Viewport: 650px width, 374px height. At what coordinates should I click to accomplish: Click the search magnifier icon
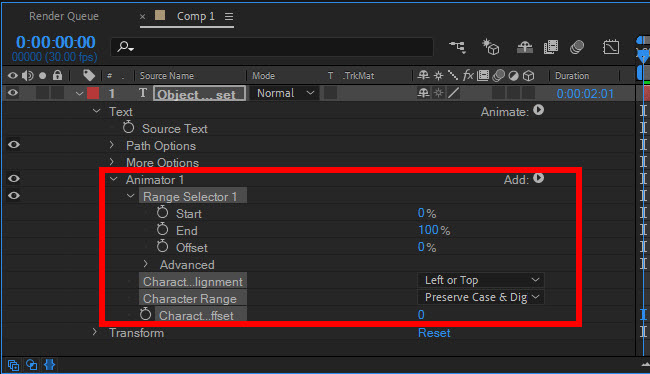[124, 46]
